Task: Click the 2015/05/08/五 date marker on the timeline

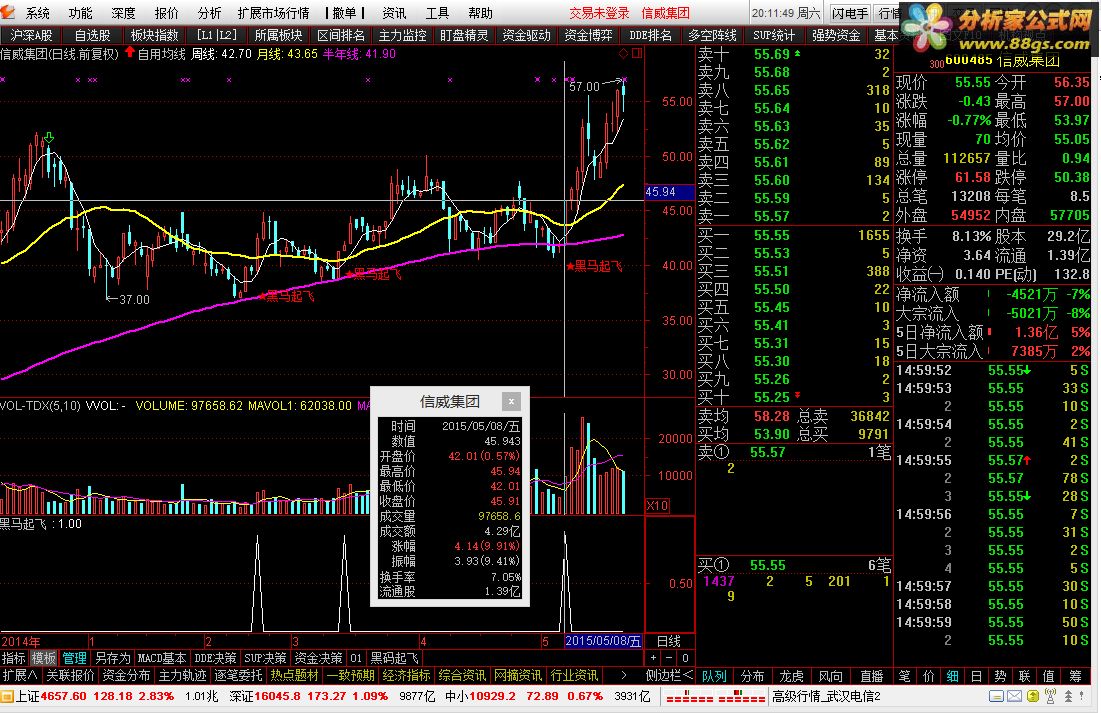Action: click(603, 641)
